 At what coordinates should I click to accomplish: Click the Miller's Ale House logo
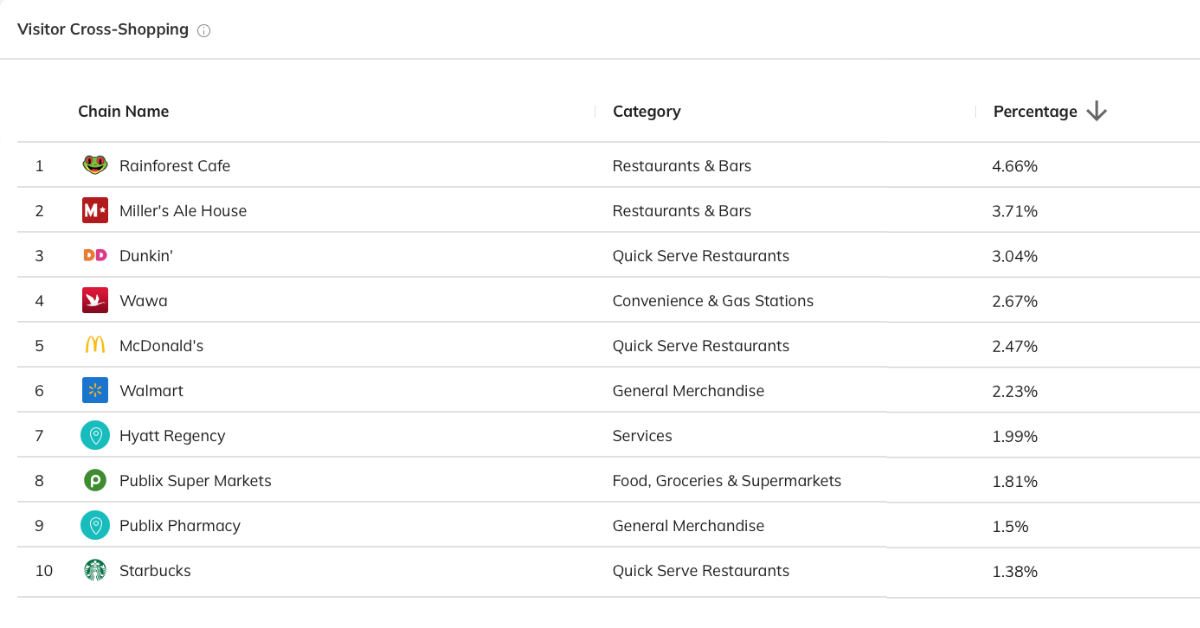point(95,211)
